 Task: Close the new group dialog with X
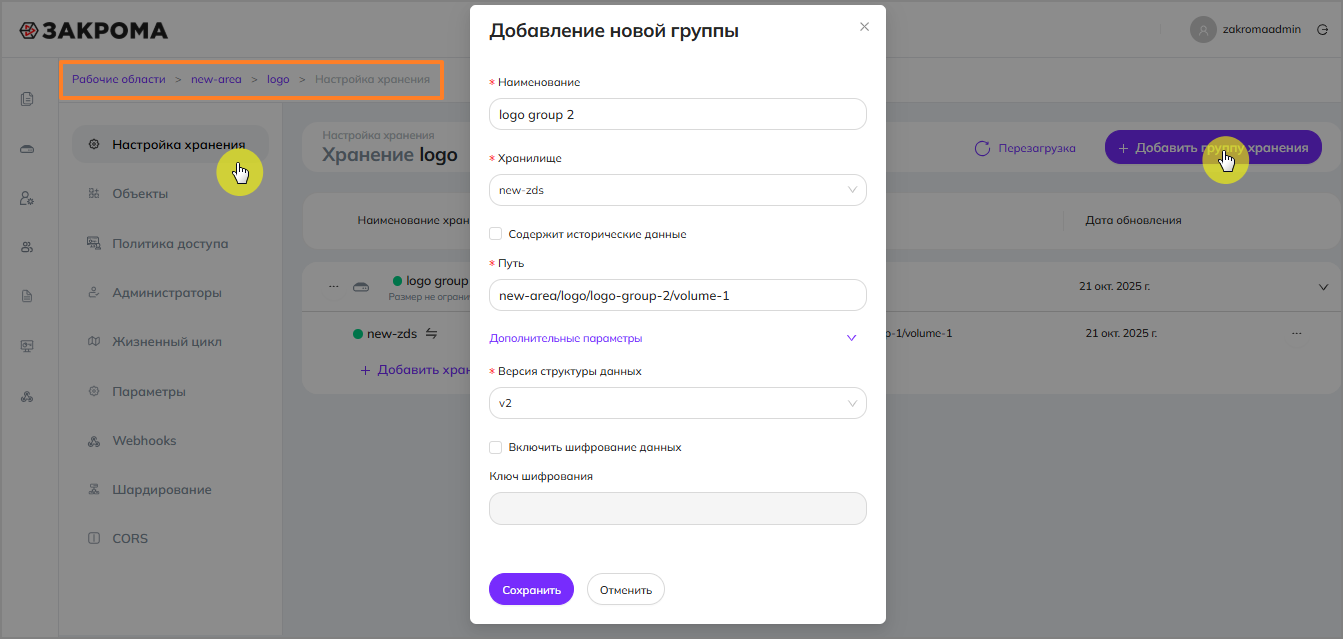(864, 27)
